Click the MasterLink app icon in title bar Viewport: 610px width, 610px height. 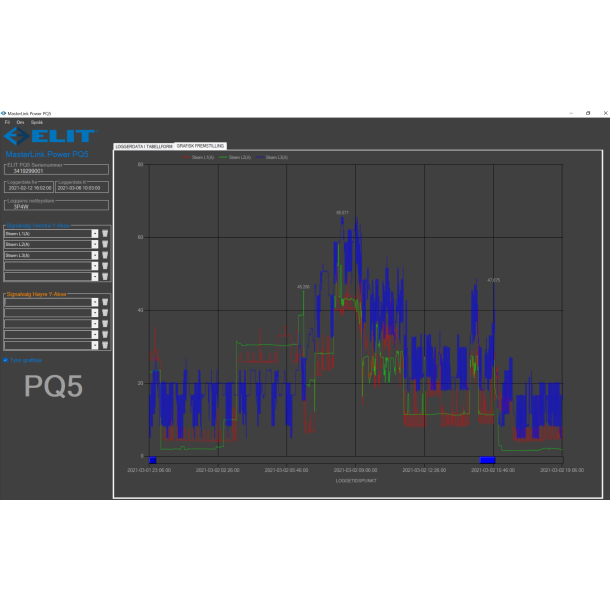pyautogui.click(x=4, y=113)
